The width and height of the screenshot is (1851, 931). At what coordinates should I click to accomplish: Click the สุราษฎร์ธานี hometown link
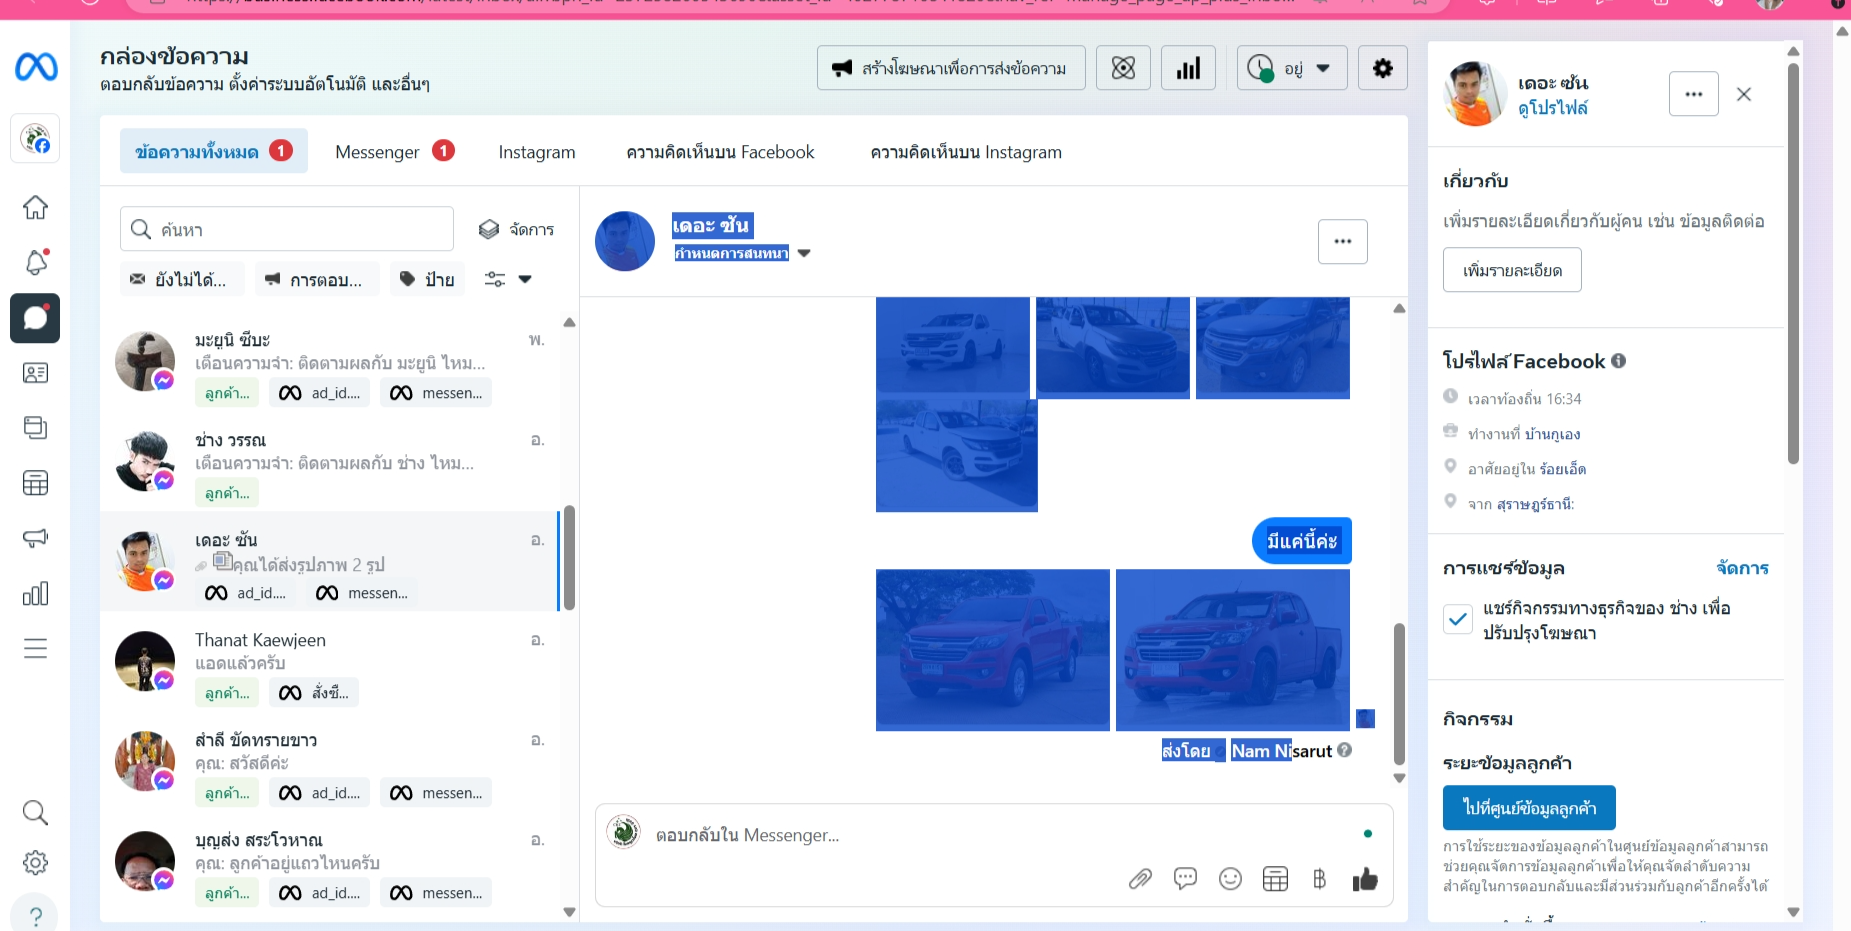[x=1535, y=504]
